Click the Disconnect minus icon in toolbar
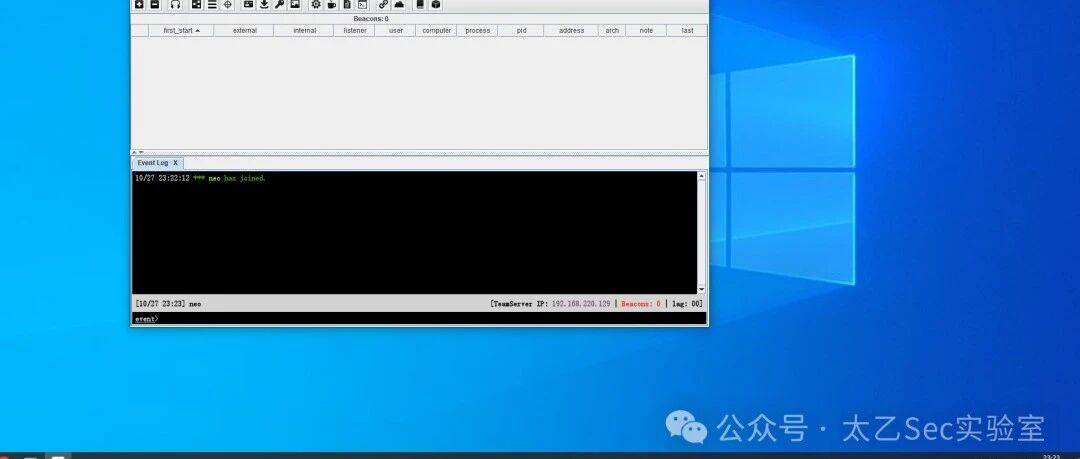The height and width of the screenshot is (459, 1080). click(x=154, y=5)
